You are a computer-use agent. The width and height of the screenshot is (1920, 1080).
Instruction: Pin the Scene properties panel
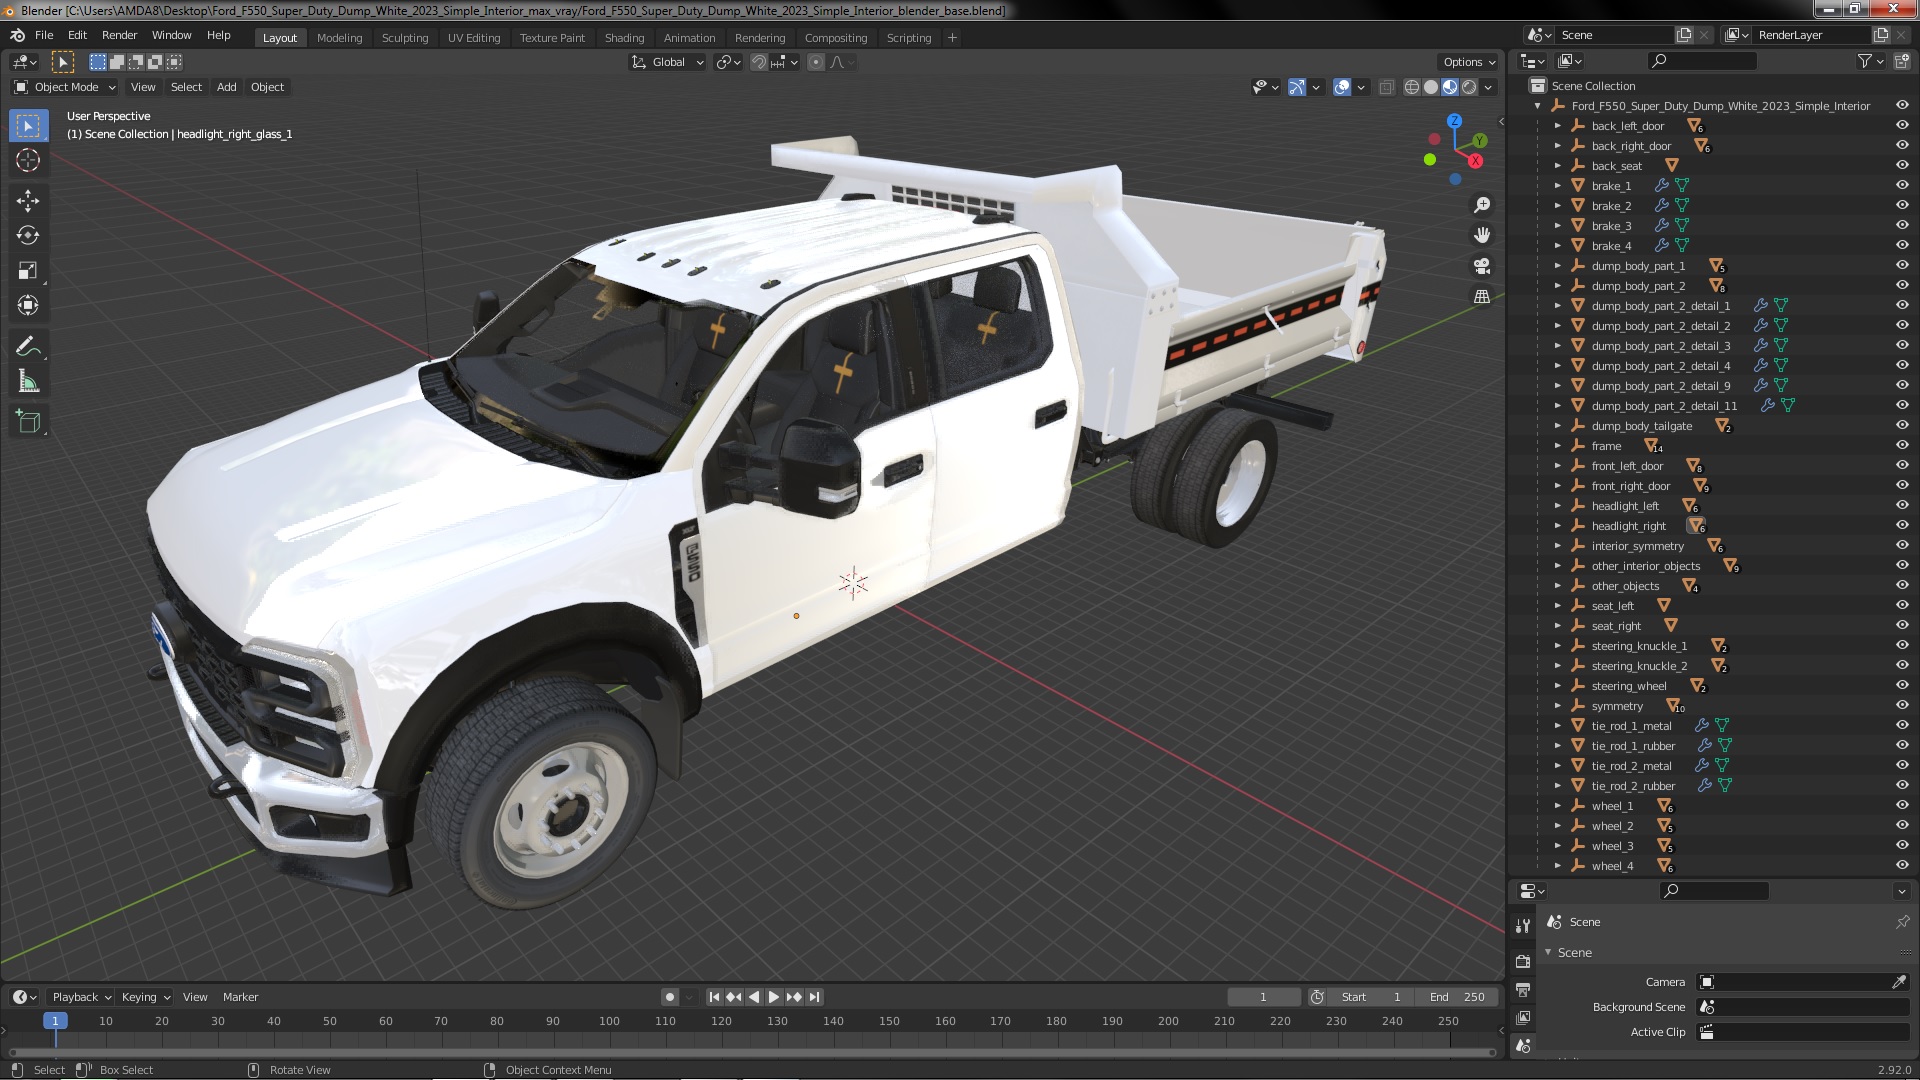tap(1902, 922)
